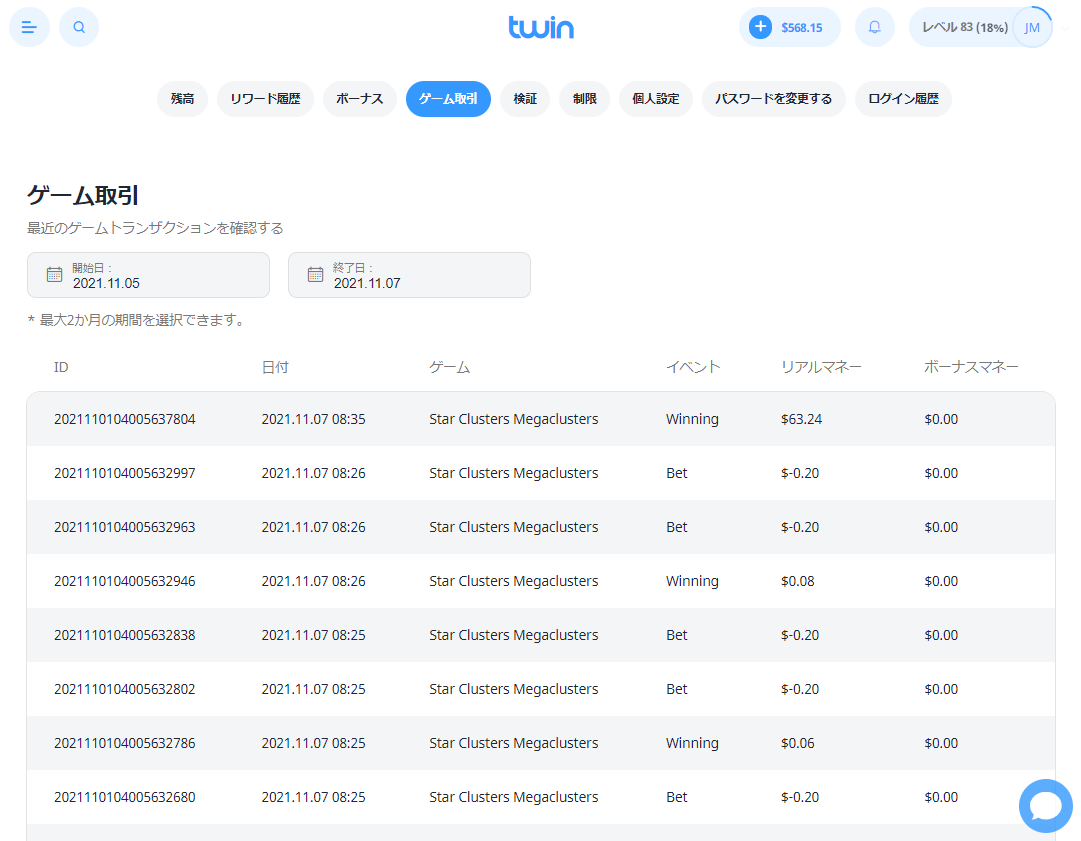The height and width of the screenshot is (841, 1081).
Task: Select transaction ID 2021110104005632838
Action: point(125,635)
